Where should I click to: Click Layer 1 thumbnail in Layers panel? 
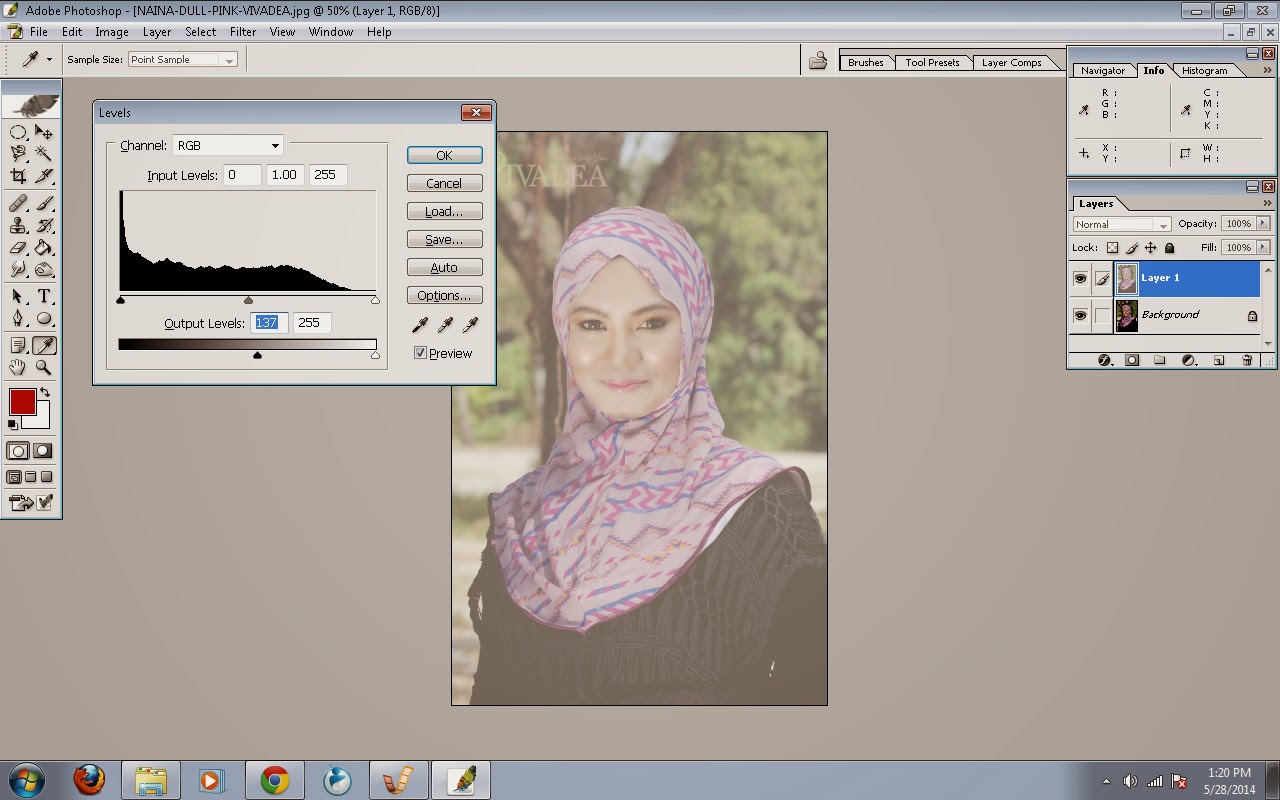click(x=1127, y=278)
